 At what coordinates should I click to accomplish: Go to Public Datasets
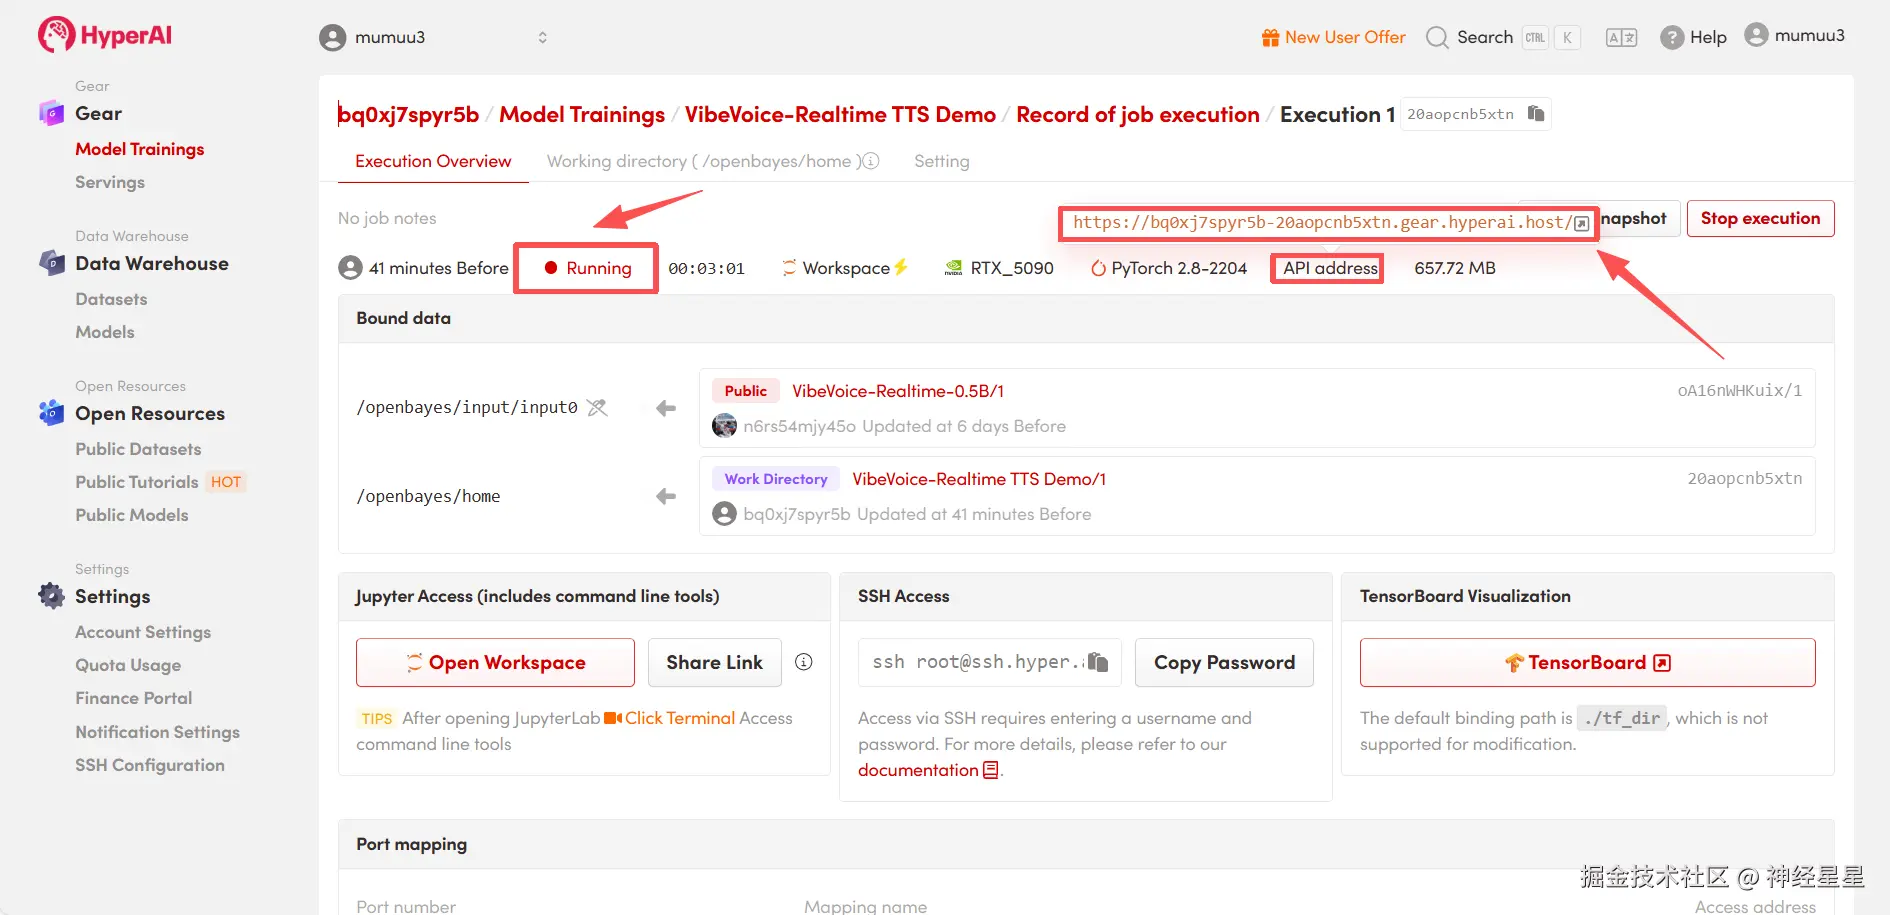click(x=138, y=449)
